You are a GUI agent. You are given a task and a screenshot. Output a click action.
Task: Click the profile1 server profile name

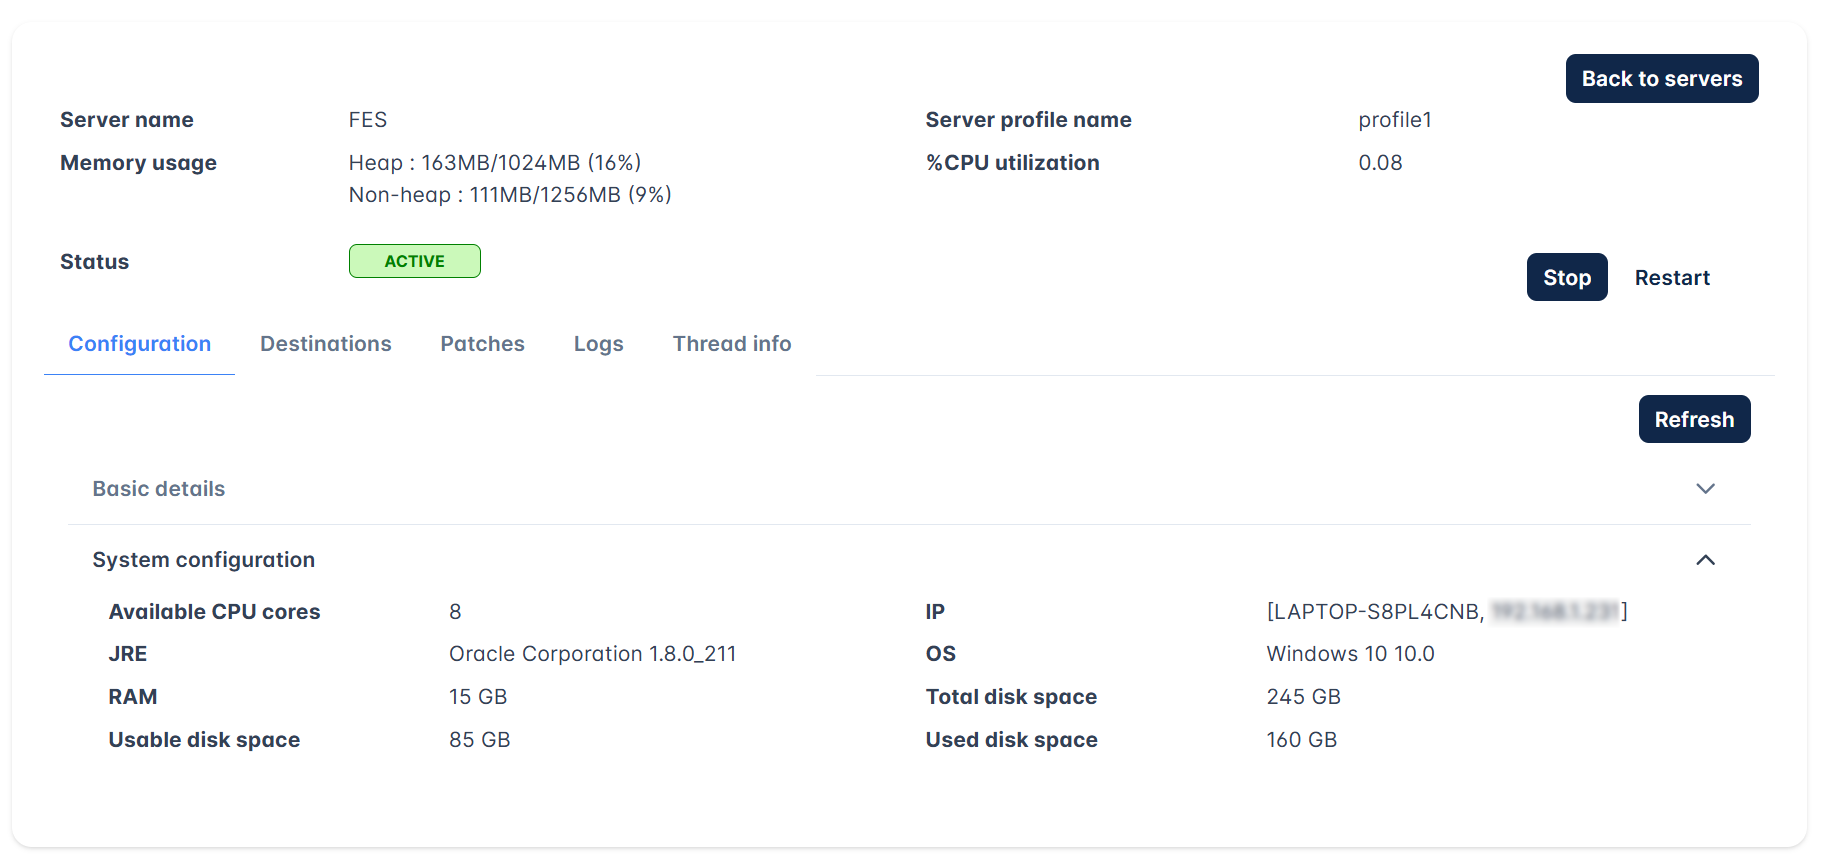coord(1395,120)
